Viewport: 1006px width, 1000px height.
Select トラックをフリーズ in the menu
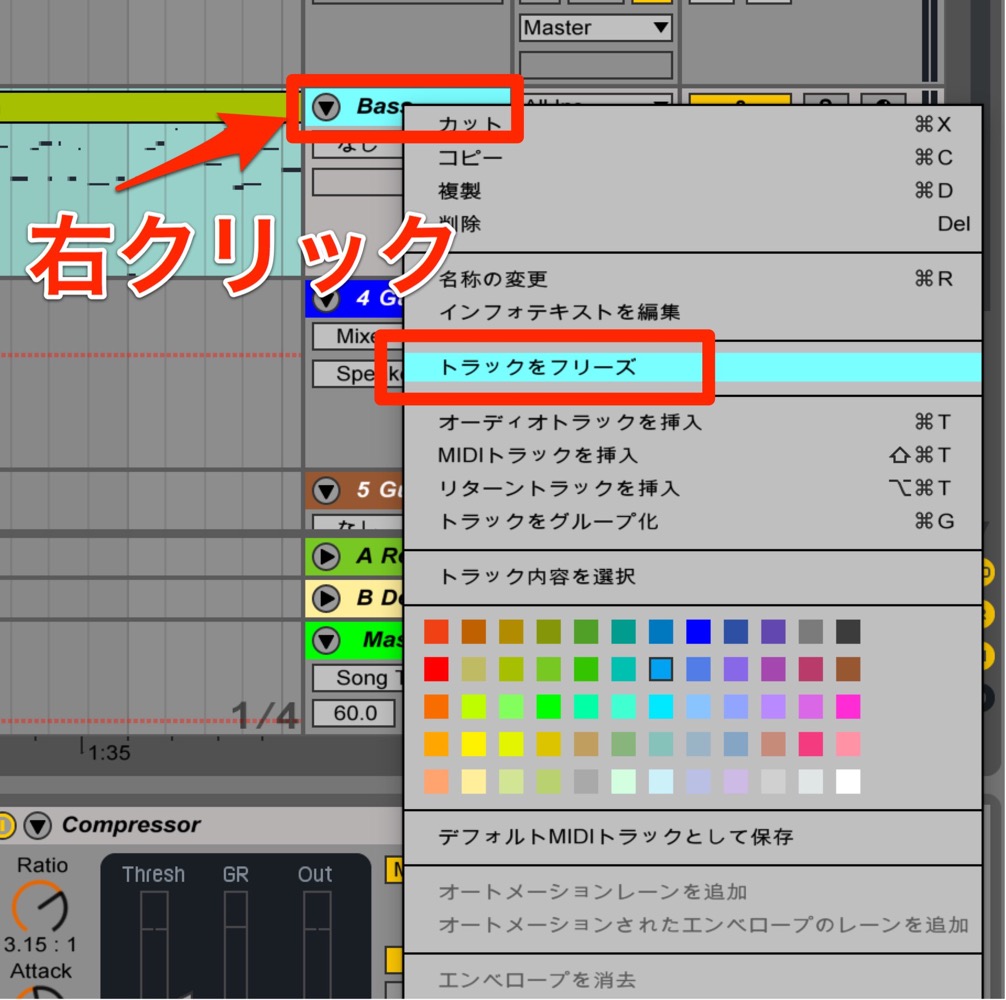(x=693, y=367)
